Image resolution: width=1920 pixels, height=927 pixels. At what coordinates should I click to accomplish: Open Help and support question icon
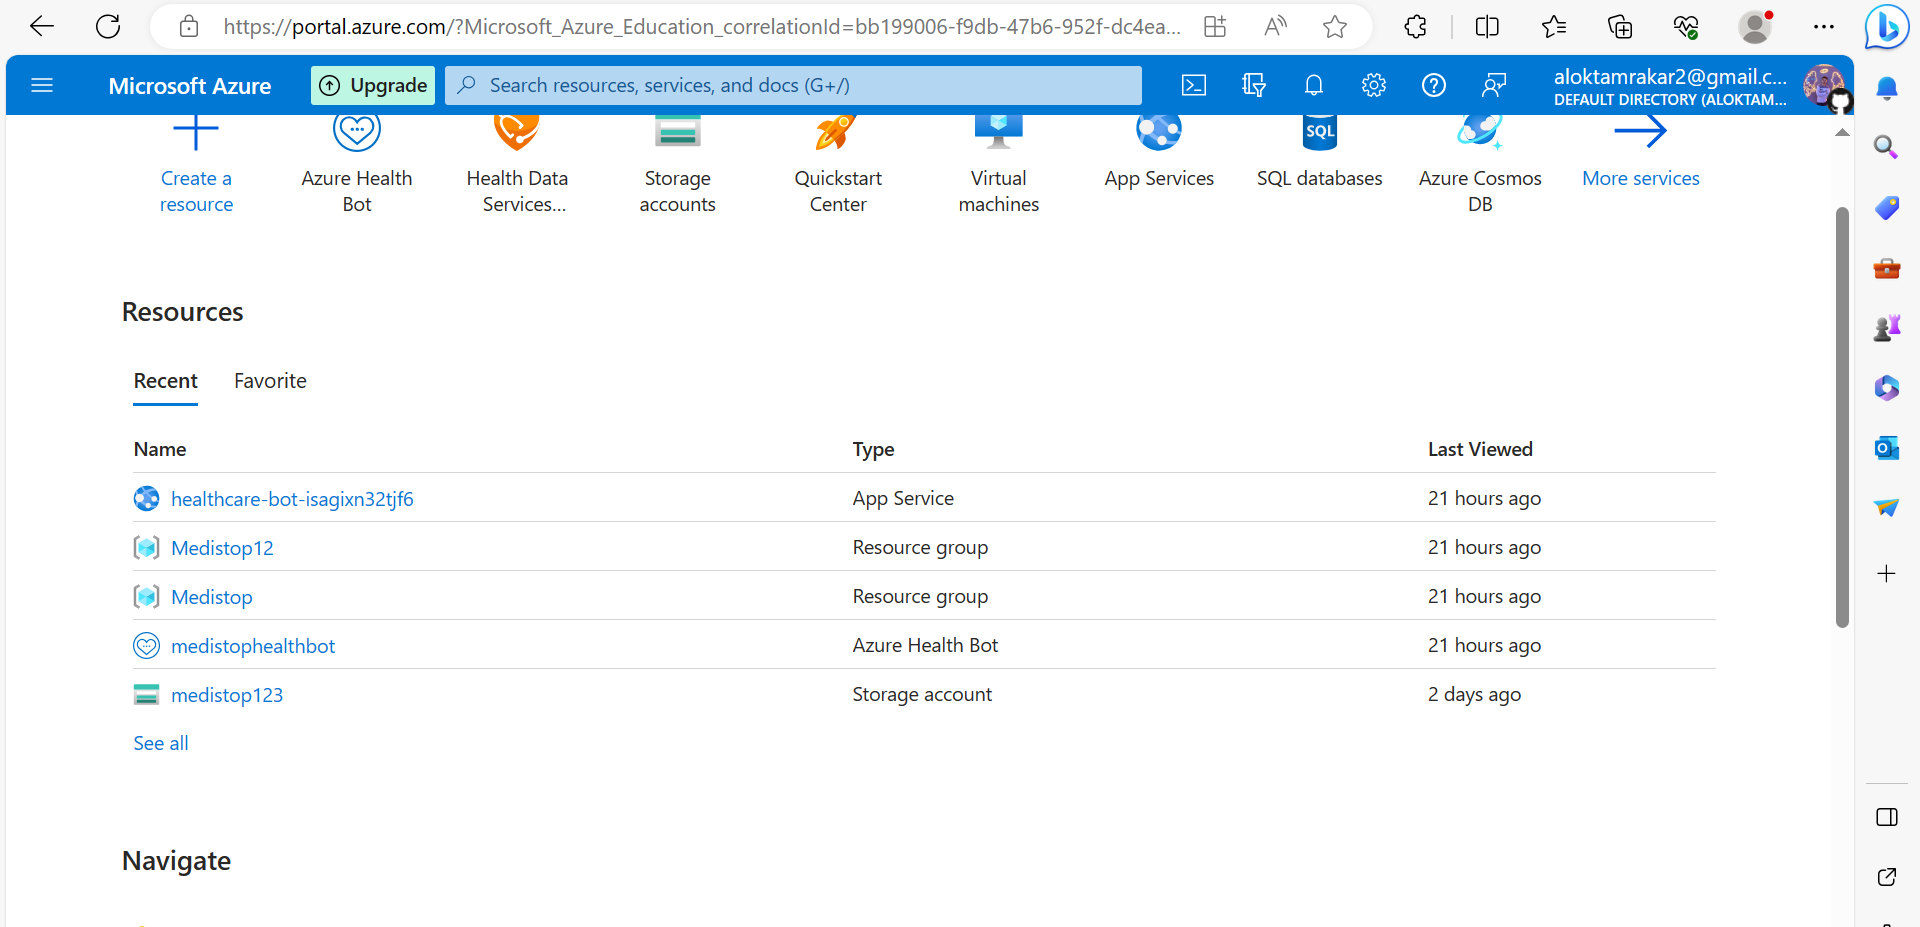1434,85
